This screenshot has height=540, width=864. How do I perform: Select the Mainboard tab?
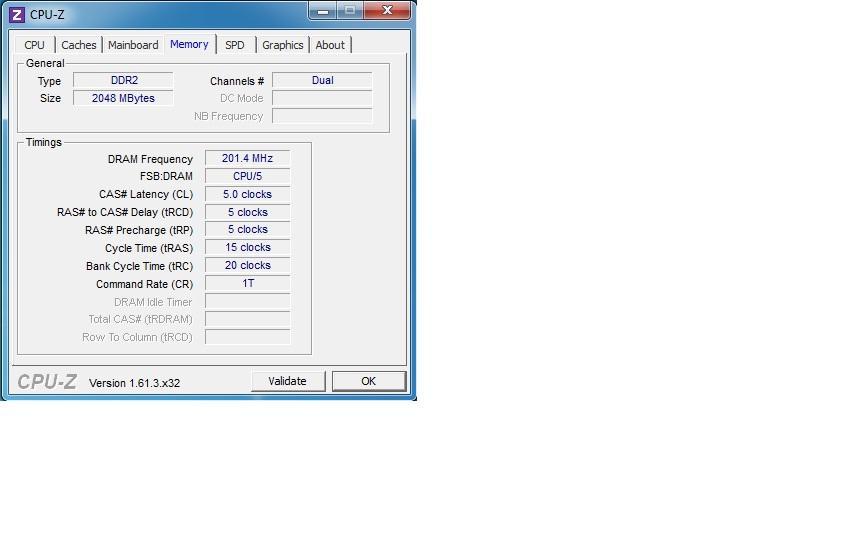point(133,45)
